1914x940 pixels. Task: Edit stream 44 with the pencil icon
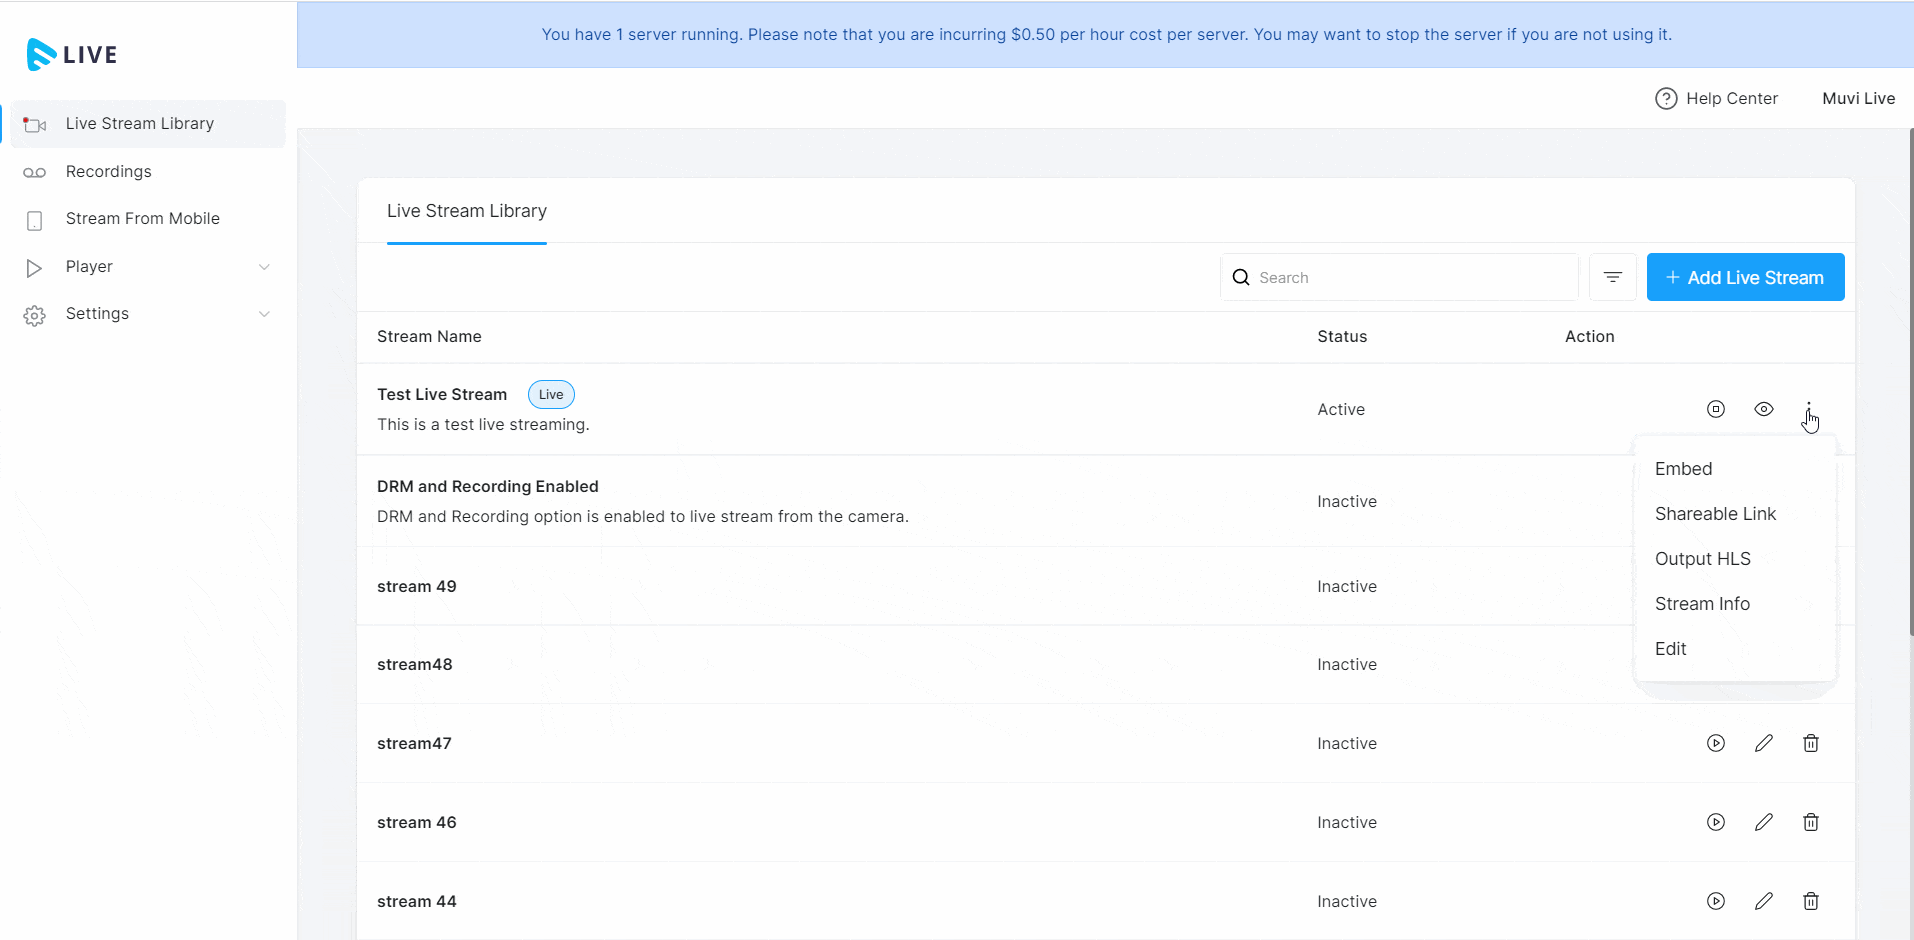pyautogui.click(x=1763, y=901)
